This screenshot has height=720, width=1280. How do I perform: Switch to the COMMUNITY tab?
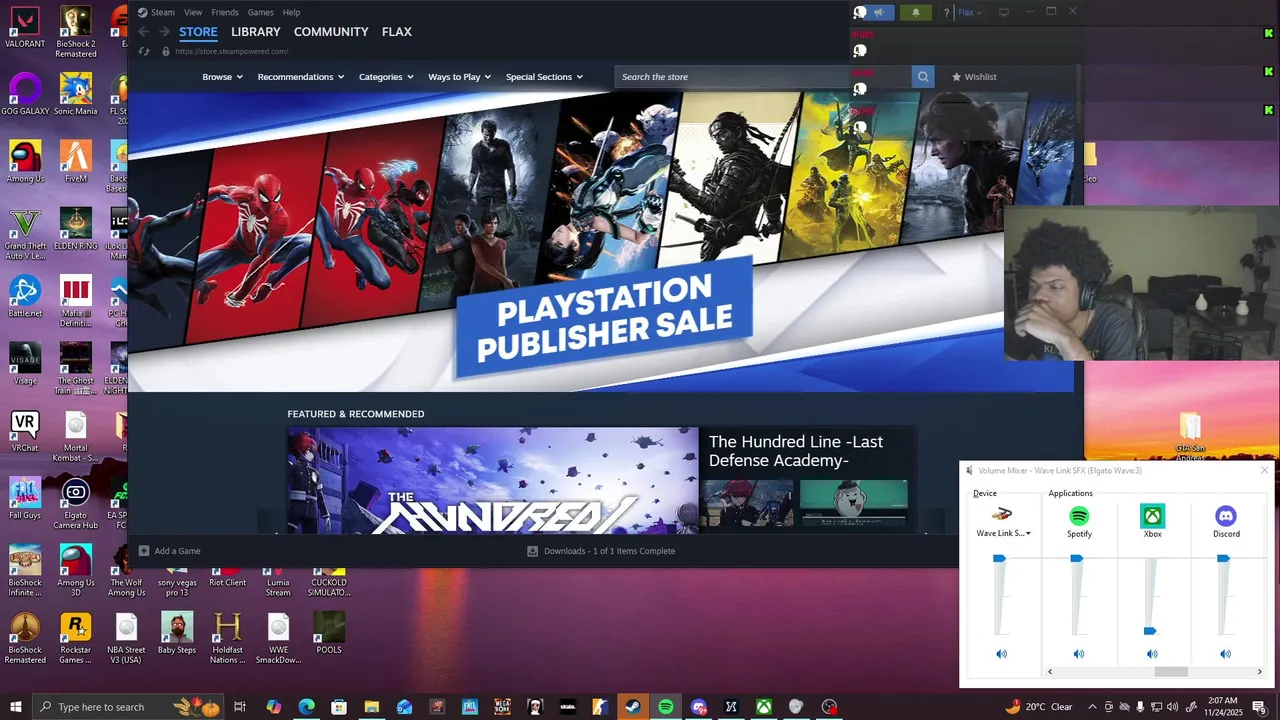point(331,32)
